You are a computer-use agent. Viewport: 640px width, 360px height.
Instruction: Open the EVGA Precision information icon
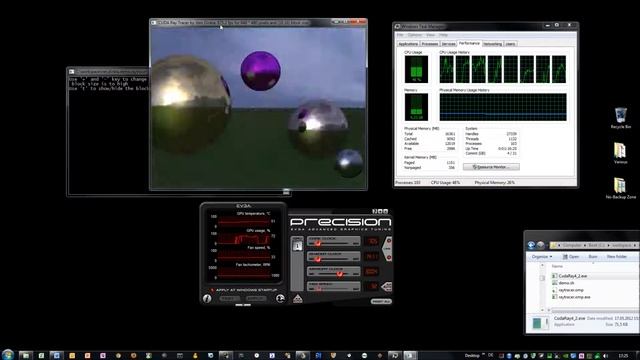click(x=207, y=298)
